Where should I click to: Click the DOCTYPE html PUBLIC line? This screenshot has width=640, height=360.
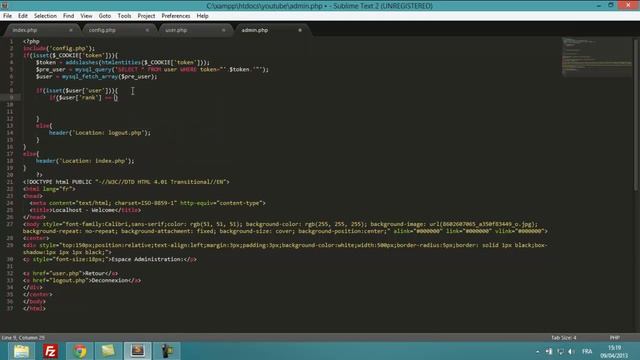pyautogui.click(x=126, y=182)
